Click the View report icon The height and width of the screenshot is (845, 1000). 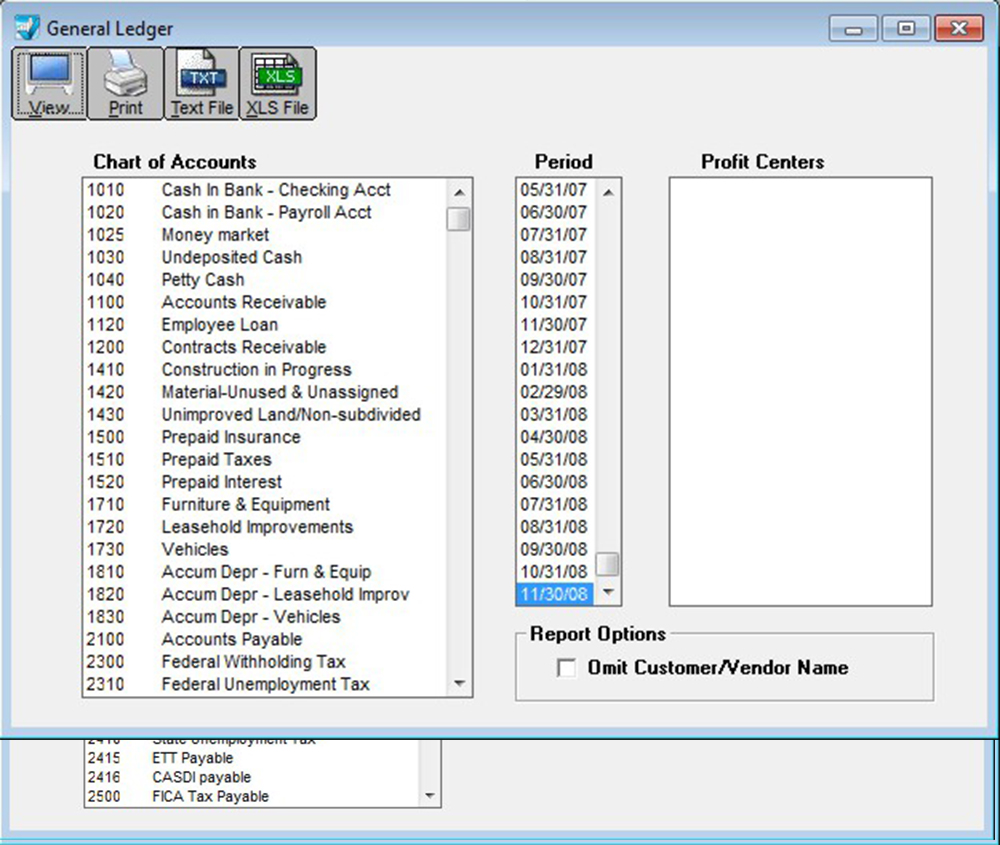pos(49,84)
